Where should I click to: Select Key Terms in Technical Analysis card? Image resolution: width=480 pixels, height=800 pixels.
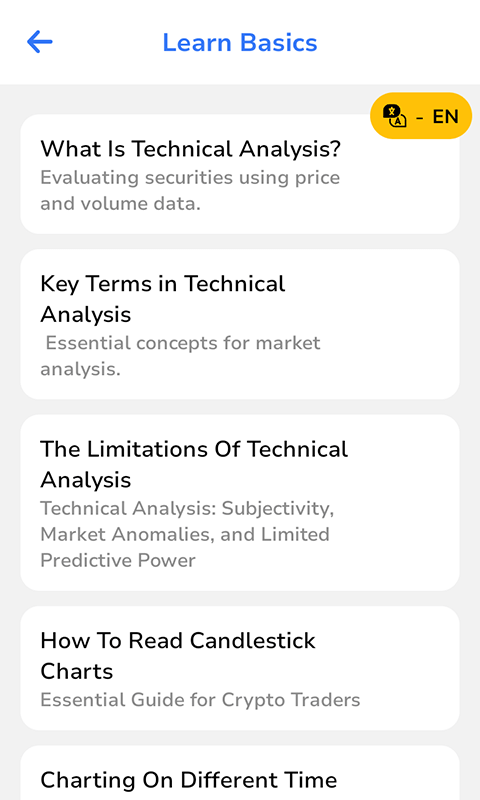pos(240,324)
